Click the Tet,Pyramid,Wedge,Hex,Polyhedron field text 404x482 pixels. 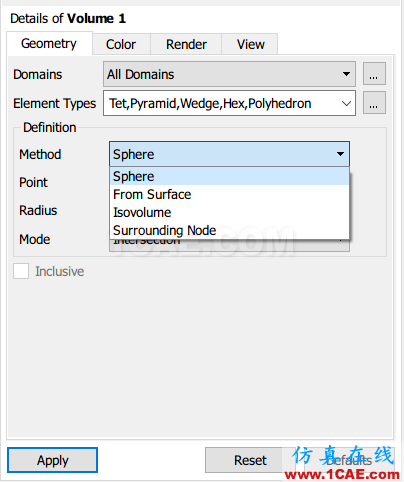point(210,104)
